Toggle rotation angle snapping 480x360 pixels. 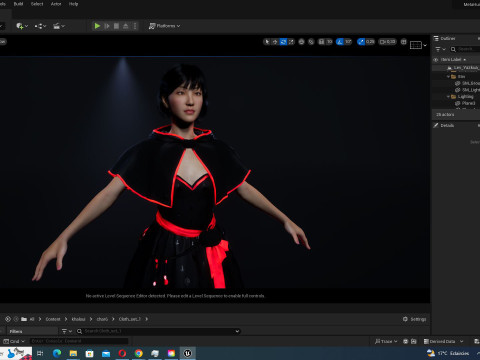[x=340, y=42]
